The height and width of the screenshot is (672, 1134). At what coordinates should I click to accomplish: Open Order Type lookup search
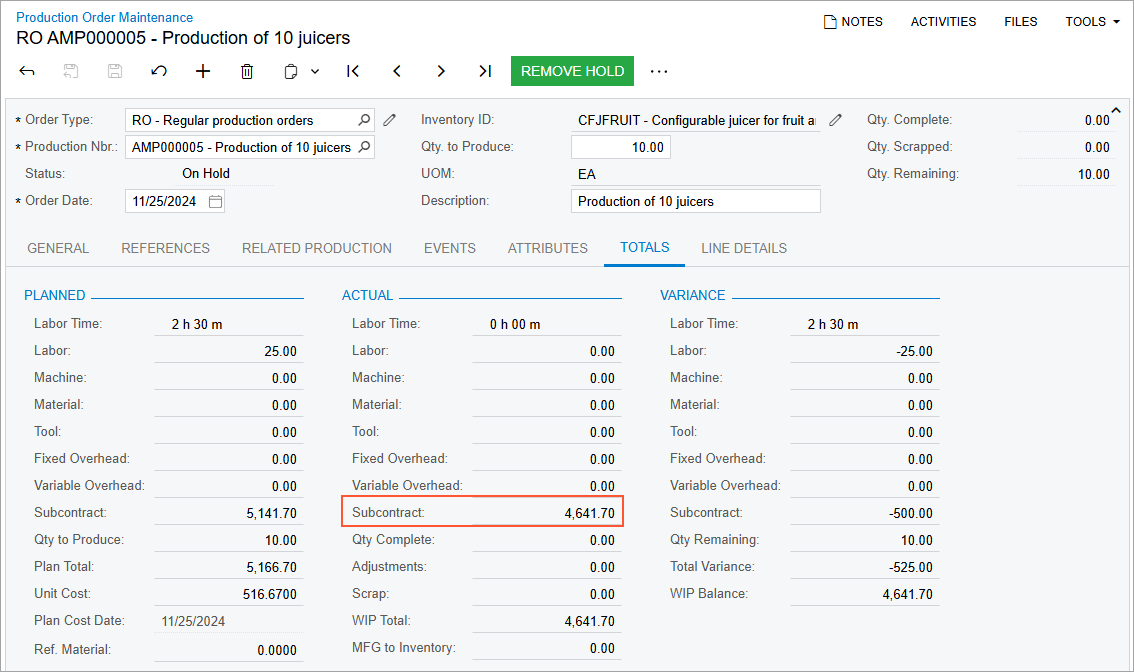[x=364, y=120]
